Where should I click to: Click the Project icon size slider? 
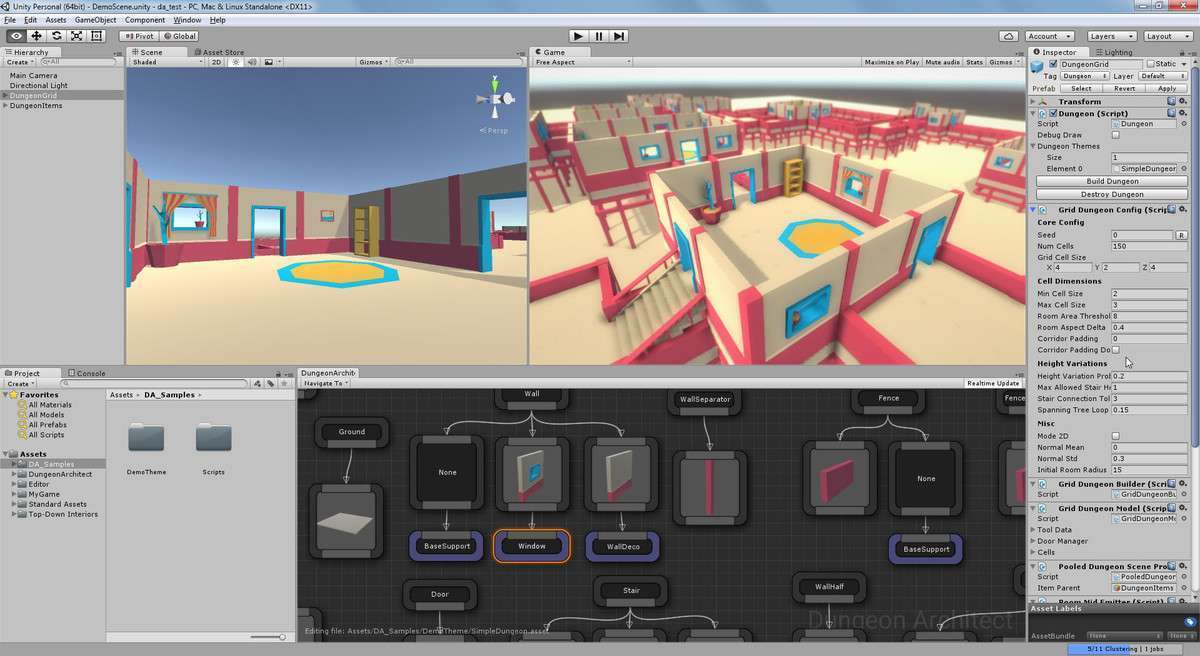click(x=266, y=637)
